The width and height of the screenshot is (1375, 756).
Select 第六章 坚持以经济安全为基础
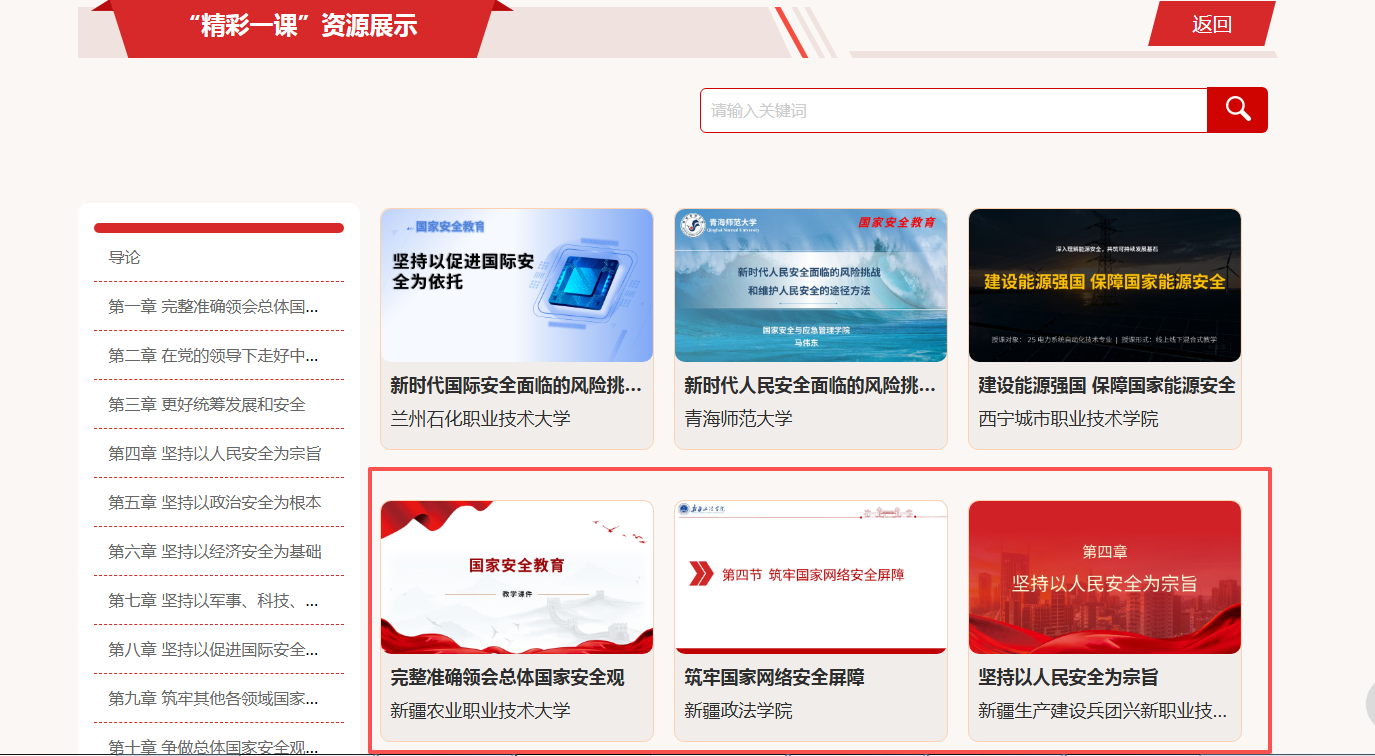[x=215, y=551]
